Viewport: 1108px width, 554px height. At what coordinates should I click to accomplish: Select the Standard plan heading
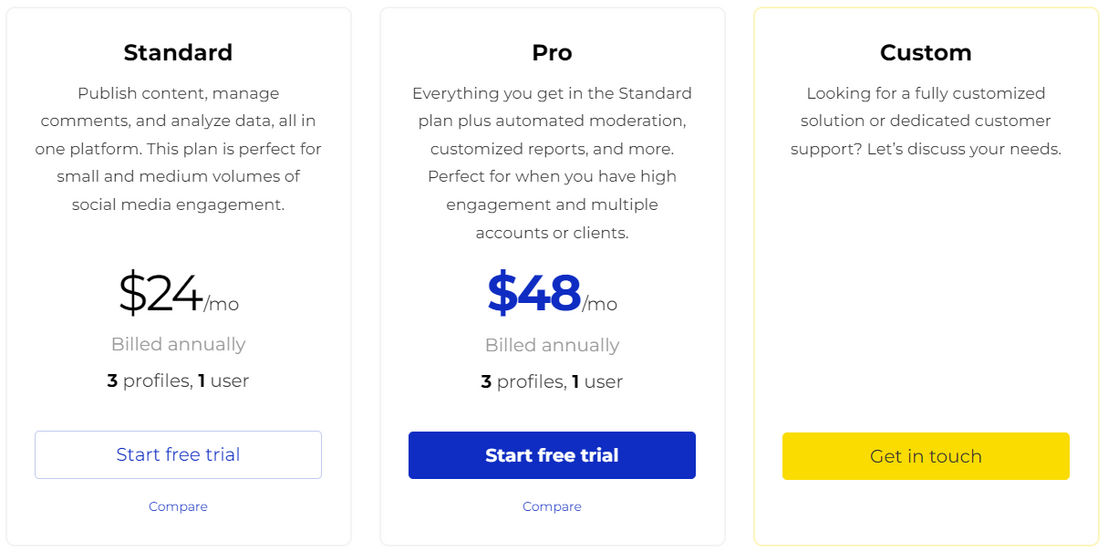click(x=178, y=53)
